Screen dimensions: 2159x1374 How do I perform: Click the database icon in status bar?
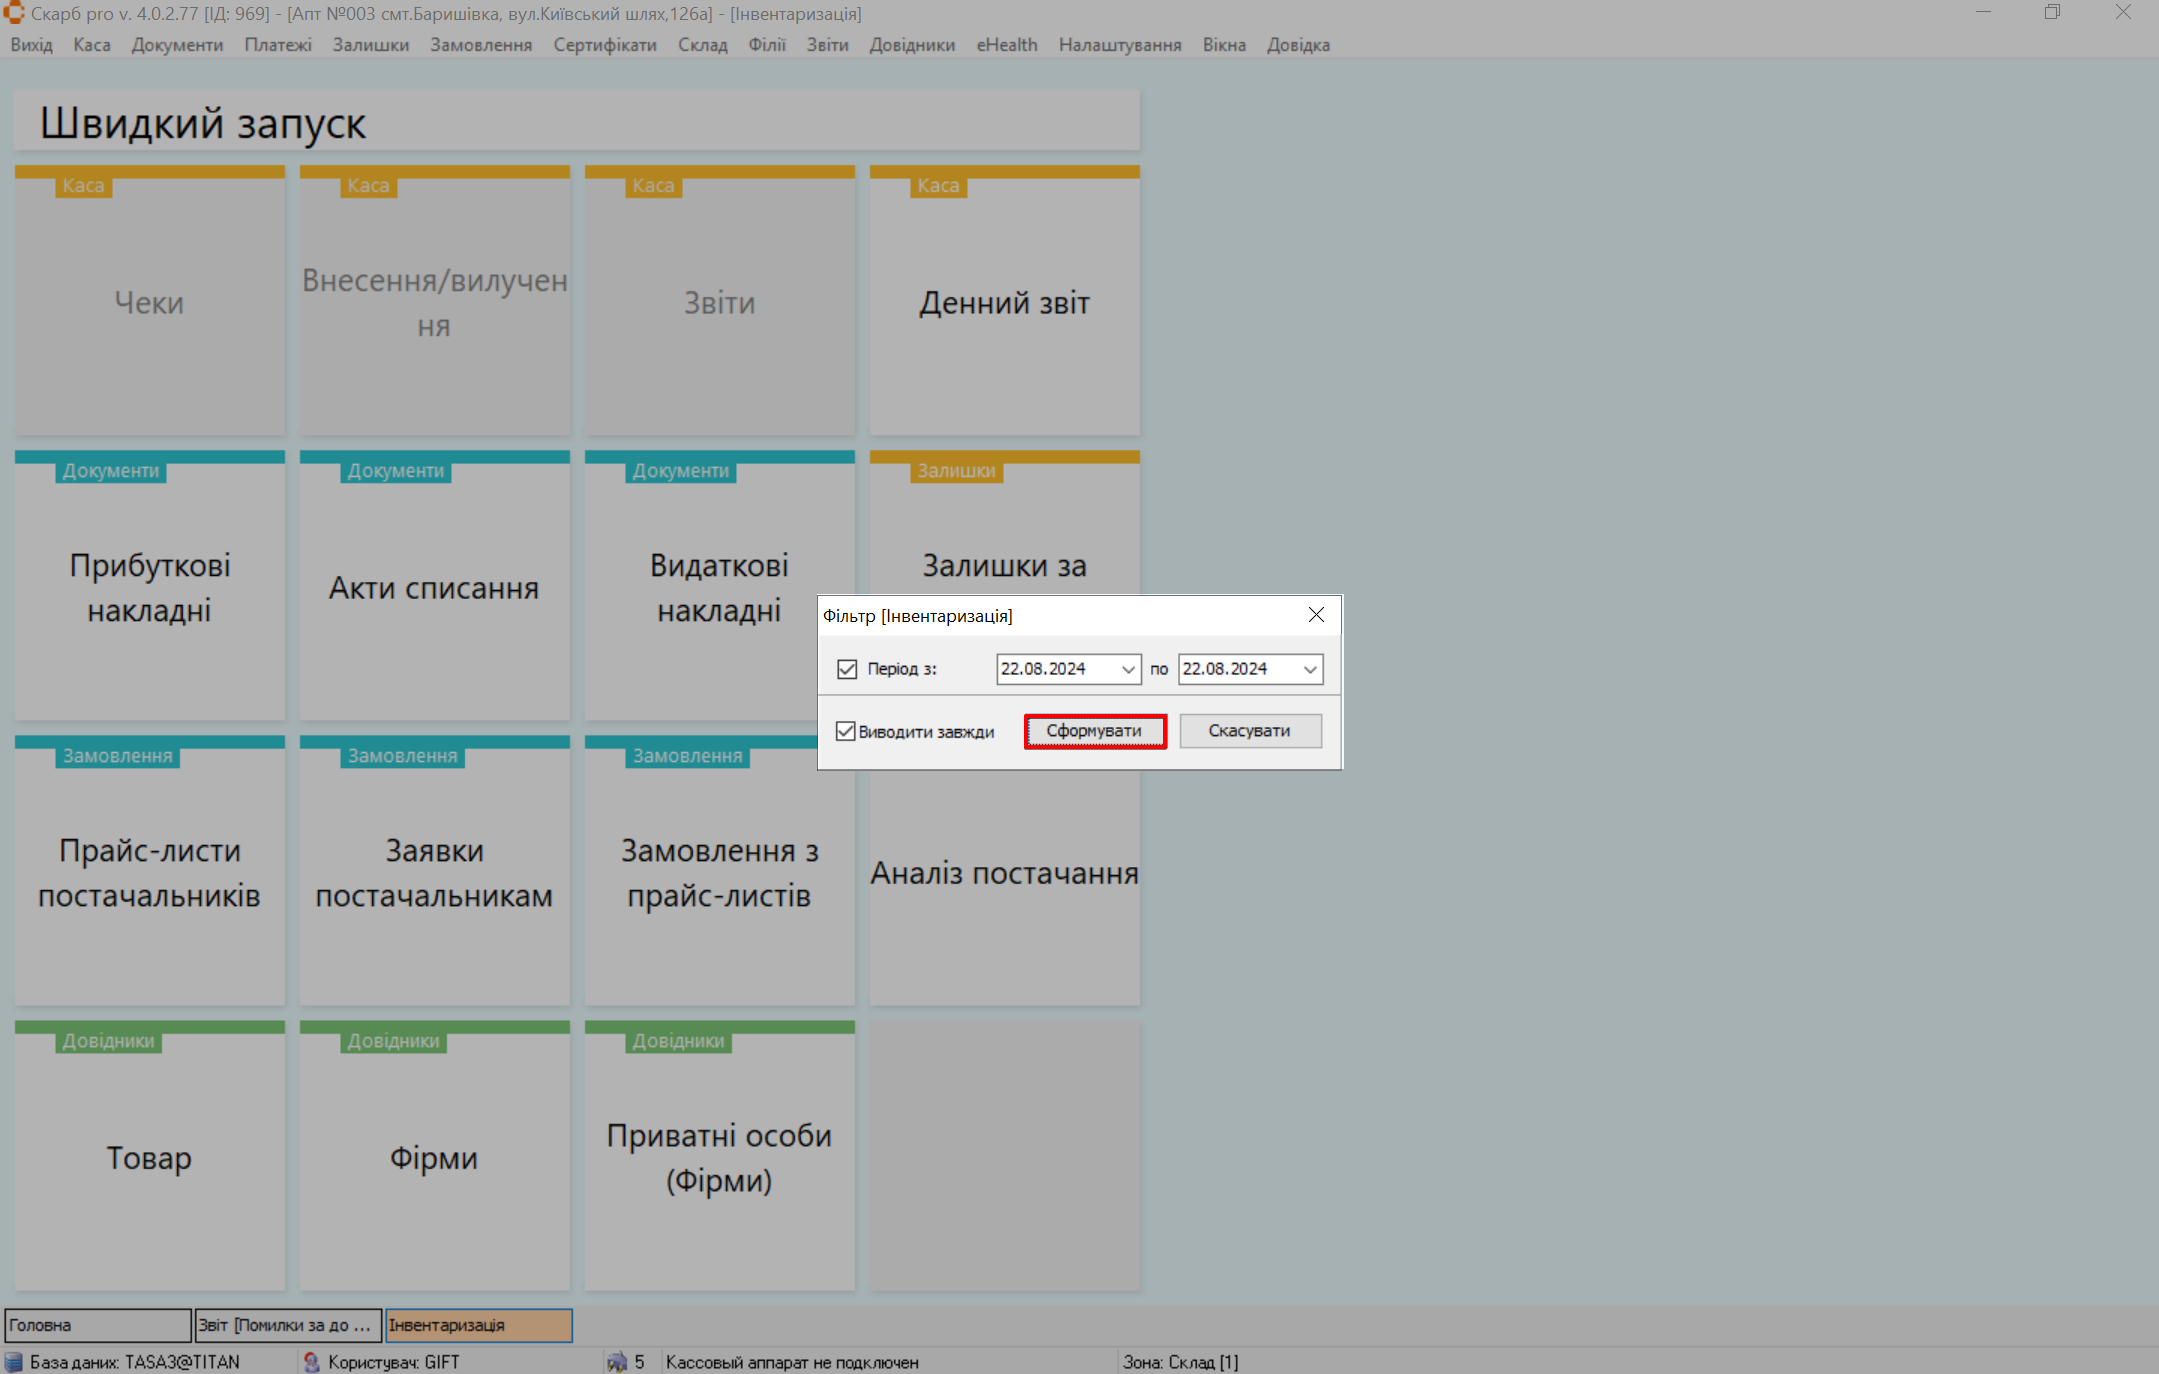coord(14,1362)
